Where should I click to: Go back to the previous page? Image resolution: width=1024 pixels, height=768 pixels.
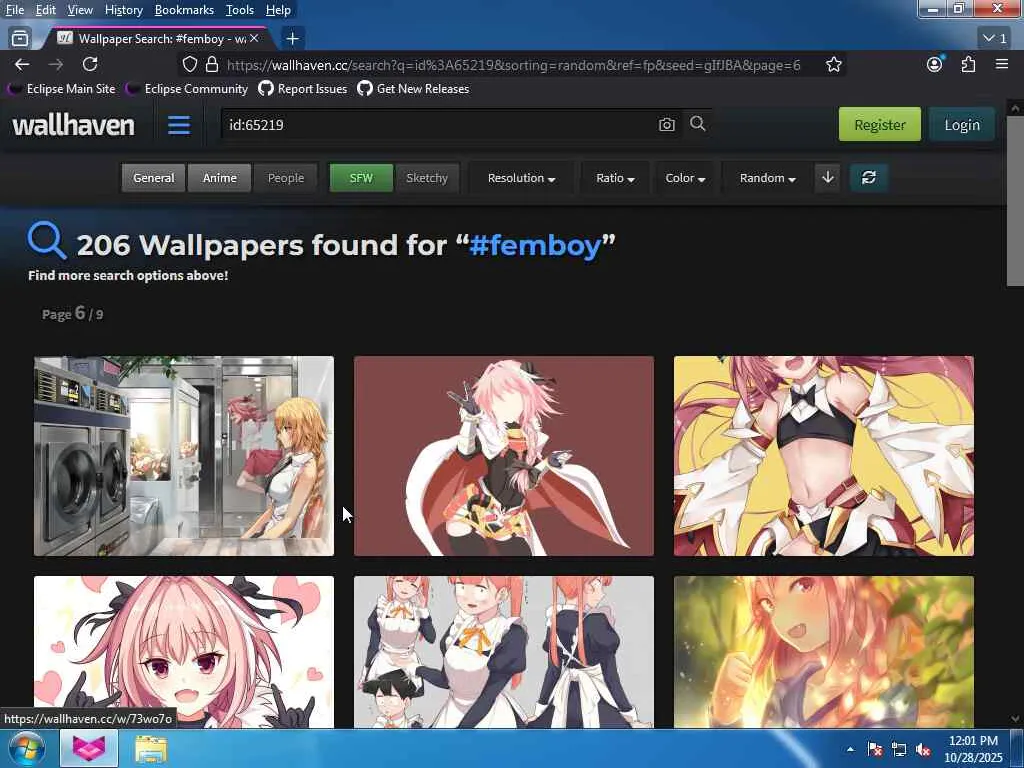click(x=22, y=64)
